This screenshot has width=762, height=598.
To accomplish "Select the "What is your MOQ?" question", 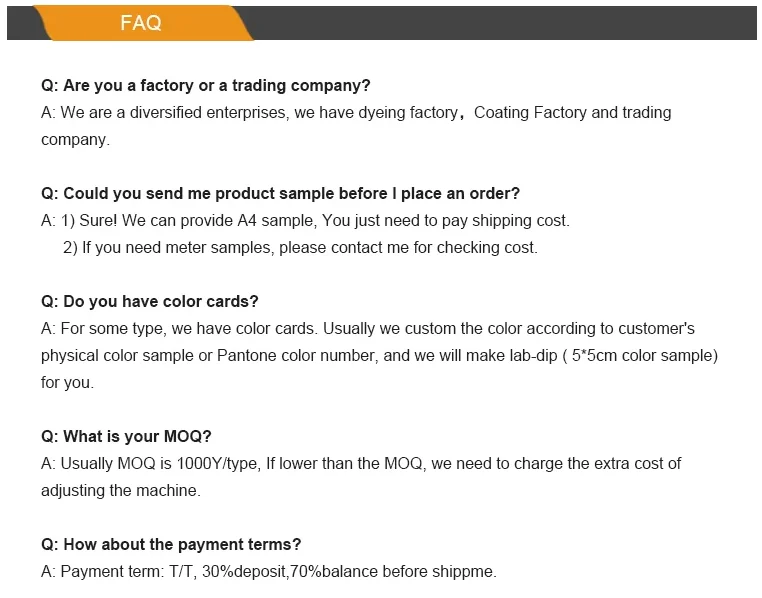I will (126, 437).
